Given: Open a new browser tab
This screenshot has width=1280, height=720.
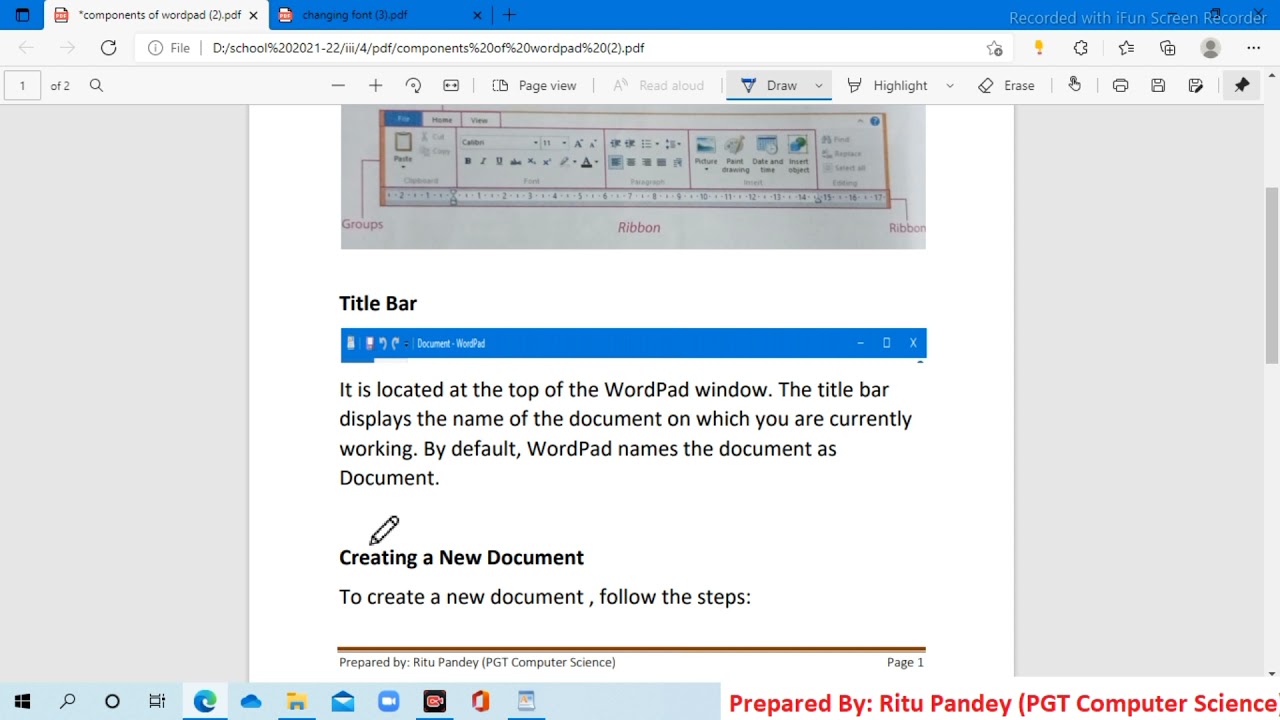Looking at the screenshot, I should 509,15.
